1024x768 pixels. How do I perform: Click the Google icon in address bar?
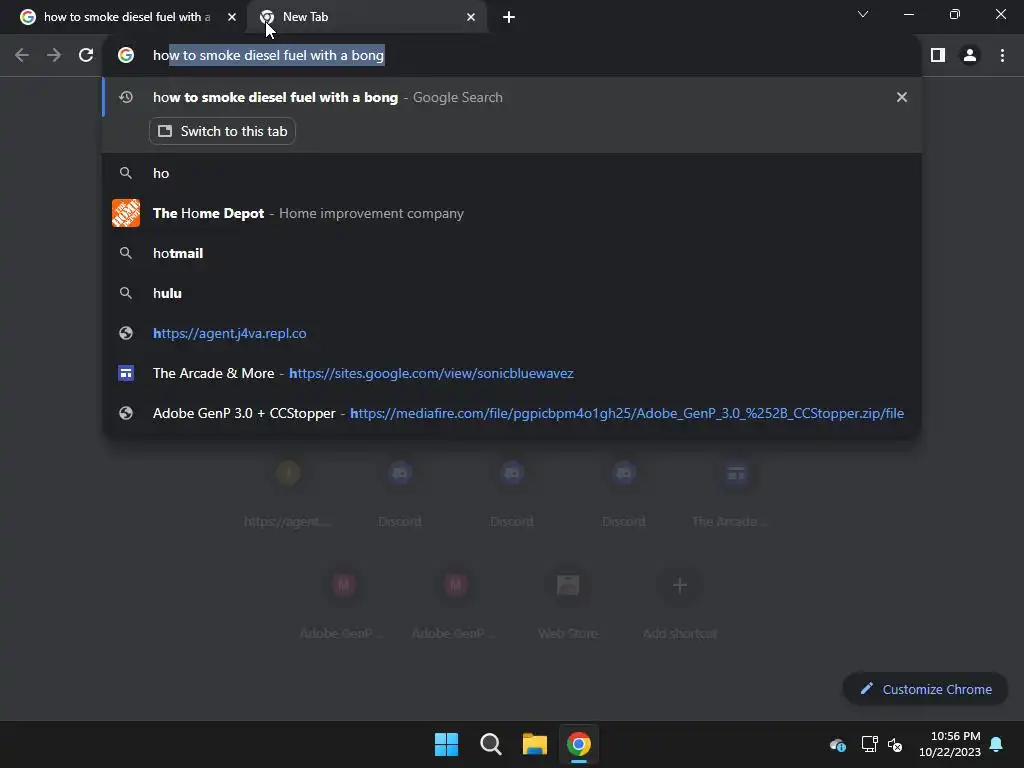coord(126,56)
